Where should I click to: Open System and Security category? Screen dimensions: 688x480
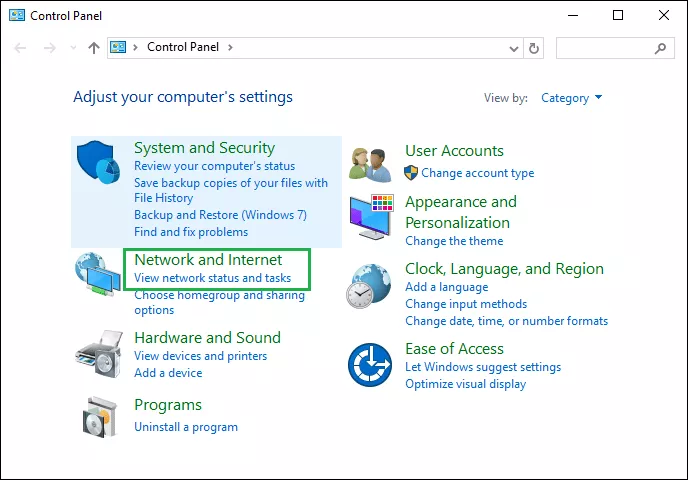204,148
